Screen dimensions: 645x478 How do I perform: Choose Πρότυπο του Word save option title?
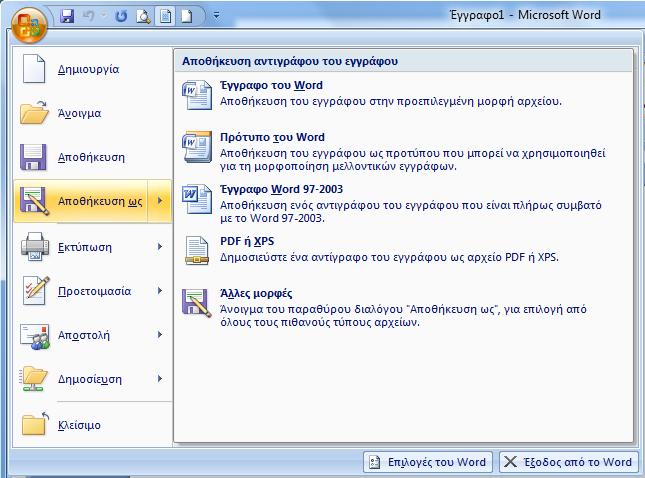(272, 137)
